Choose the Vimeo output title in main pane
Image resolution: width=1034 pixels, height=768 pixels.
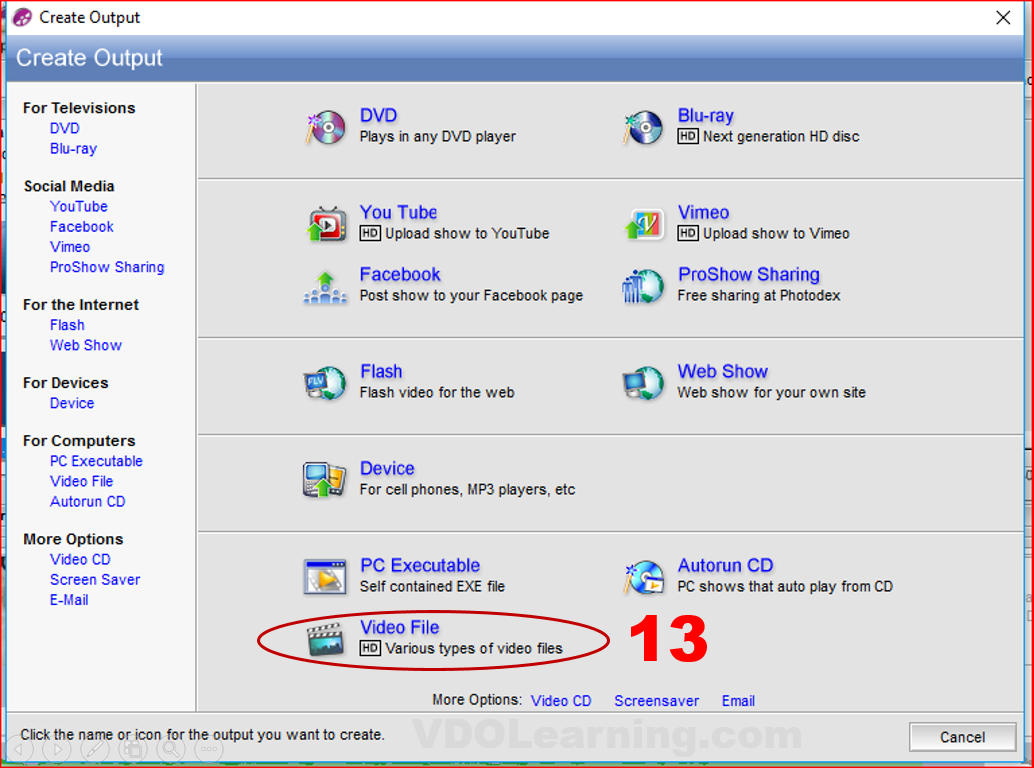pyautogui.click(x=704, y=212)
